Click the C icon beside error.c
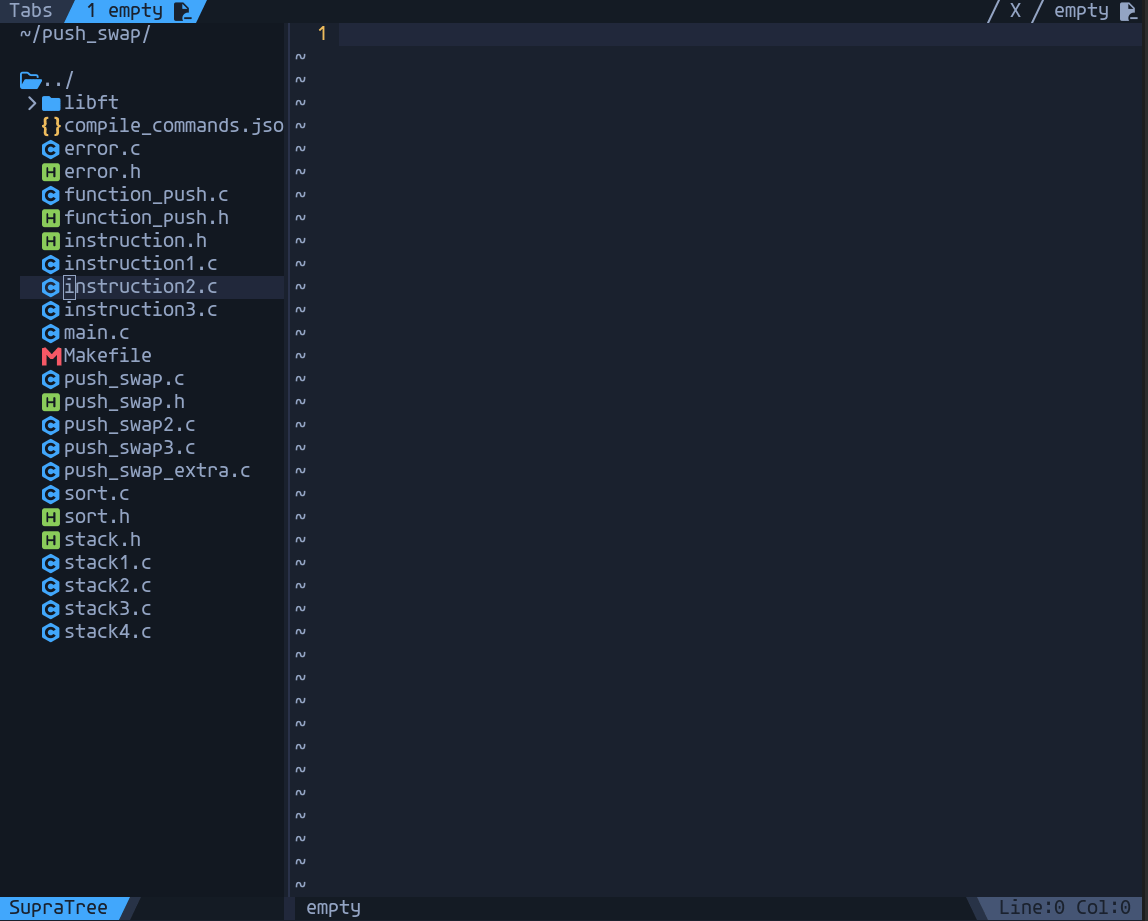 pyautogui.click(x=51, y=149)
